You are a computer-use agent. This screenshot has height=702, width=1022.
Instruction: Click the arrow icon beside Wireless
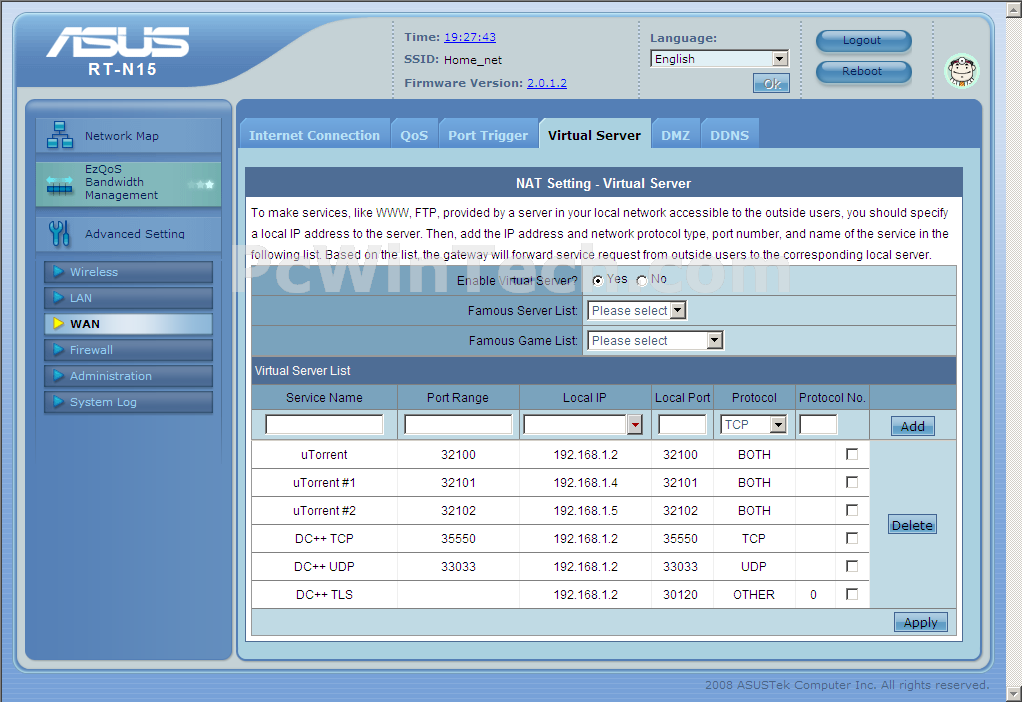pos(59,271)
